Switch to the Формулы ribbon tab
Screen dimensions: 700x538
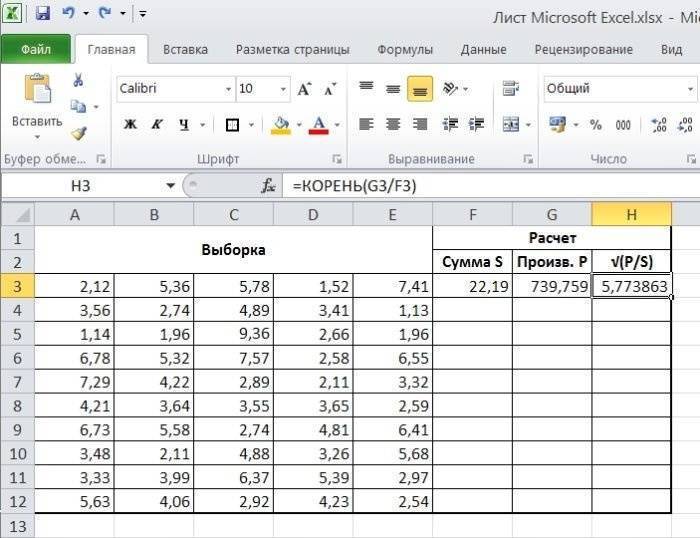pos(405,49)
